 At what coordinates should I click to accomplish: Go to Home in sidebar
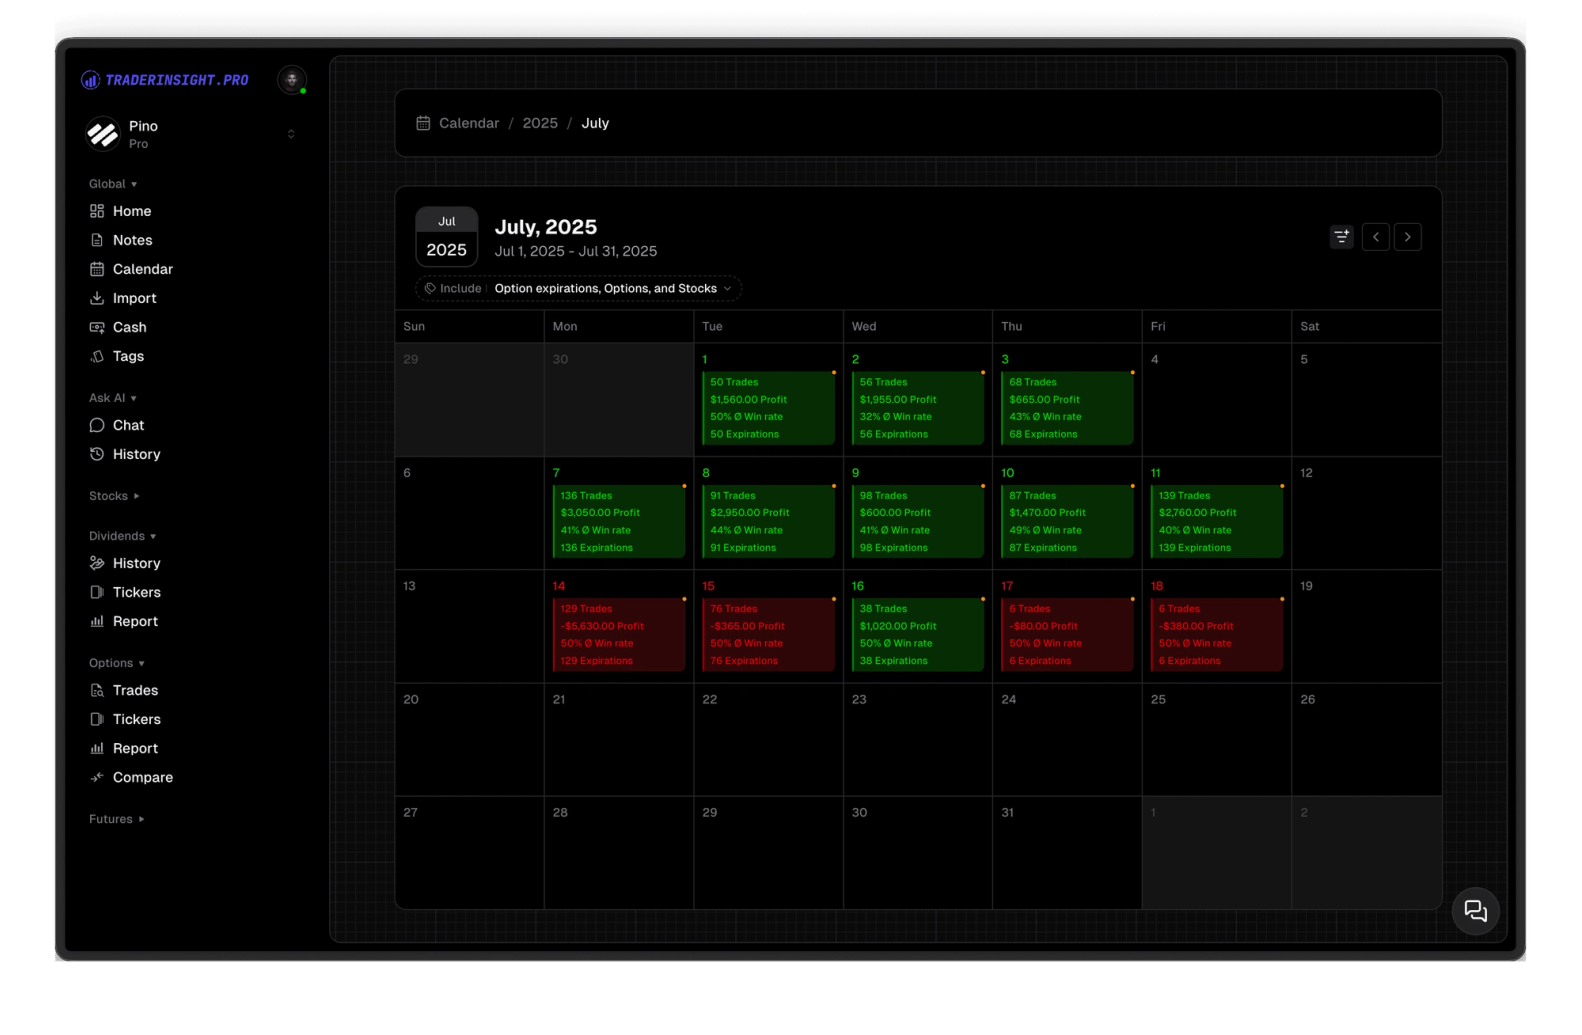[x=132, y=211]
